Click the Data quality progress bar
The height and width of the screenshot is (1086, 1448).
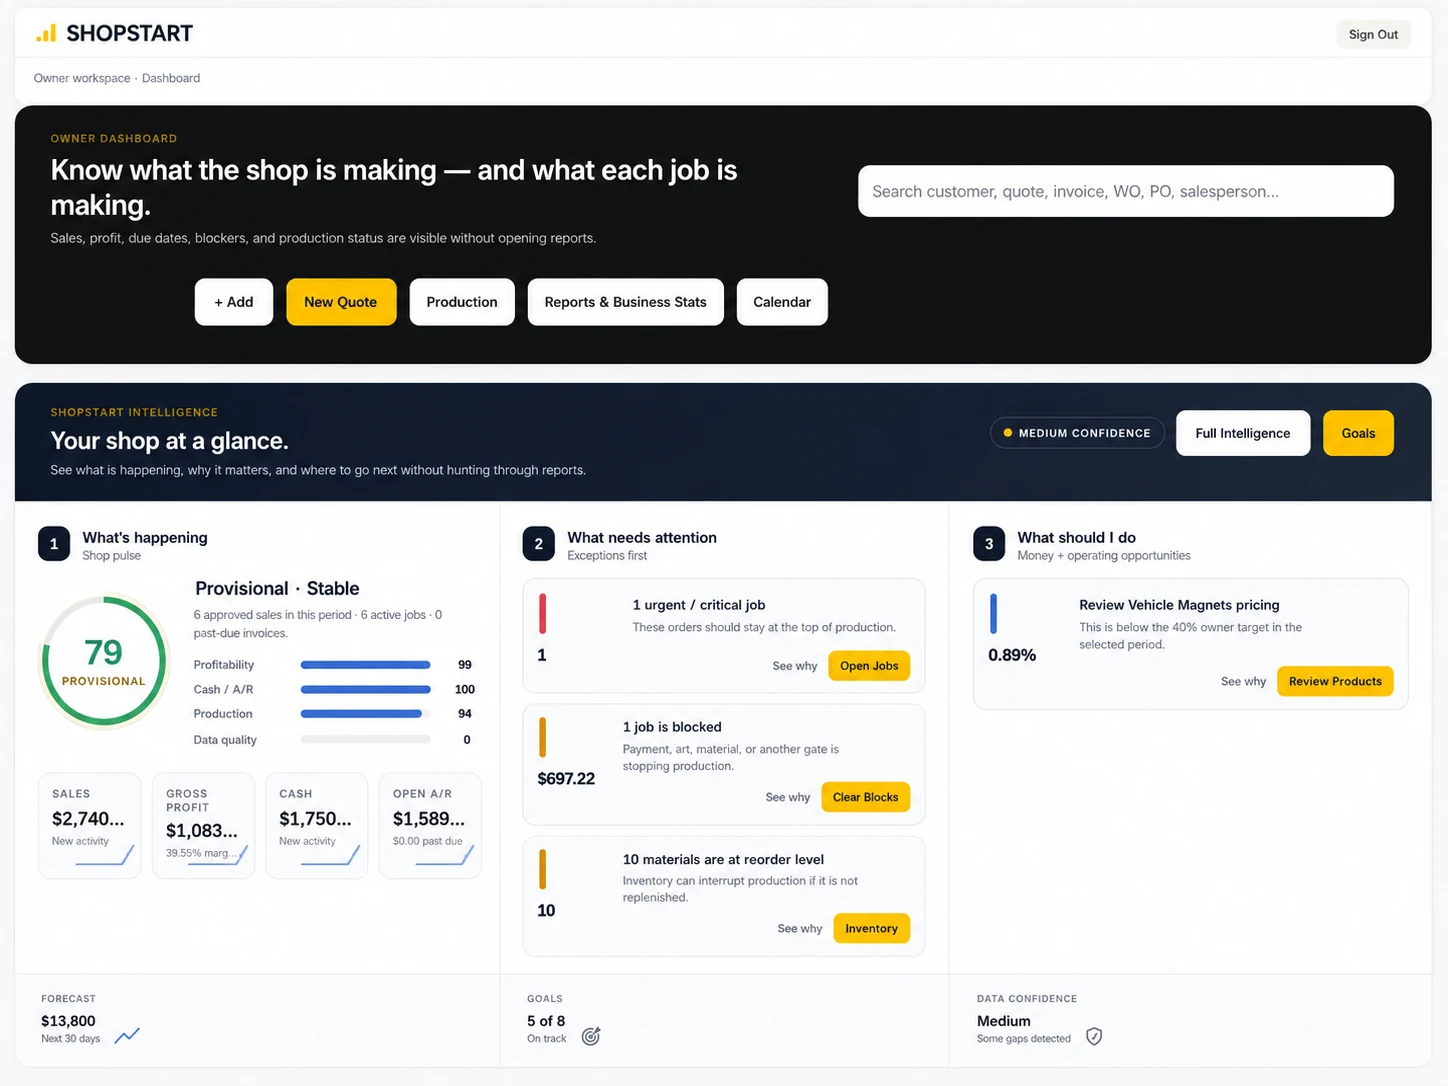click(x=366, y=740)
